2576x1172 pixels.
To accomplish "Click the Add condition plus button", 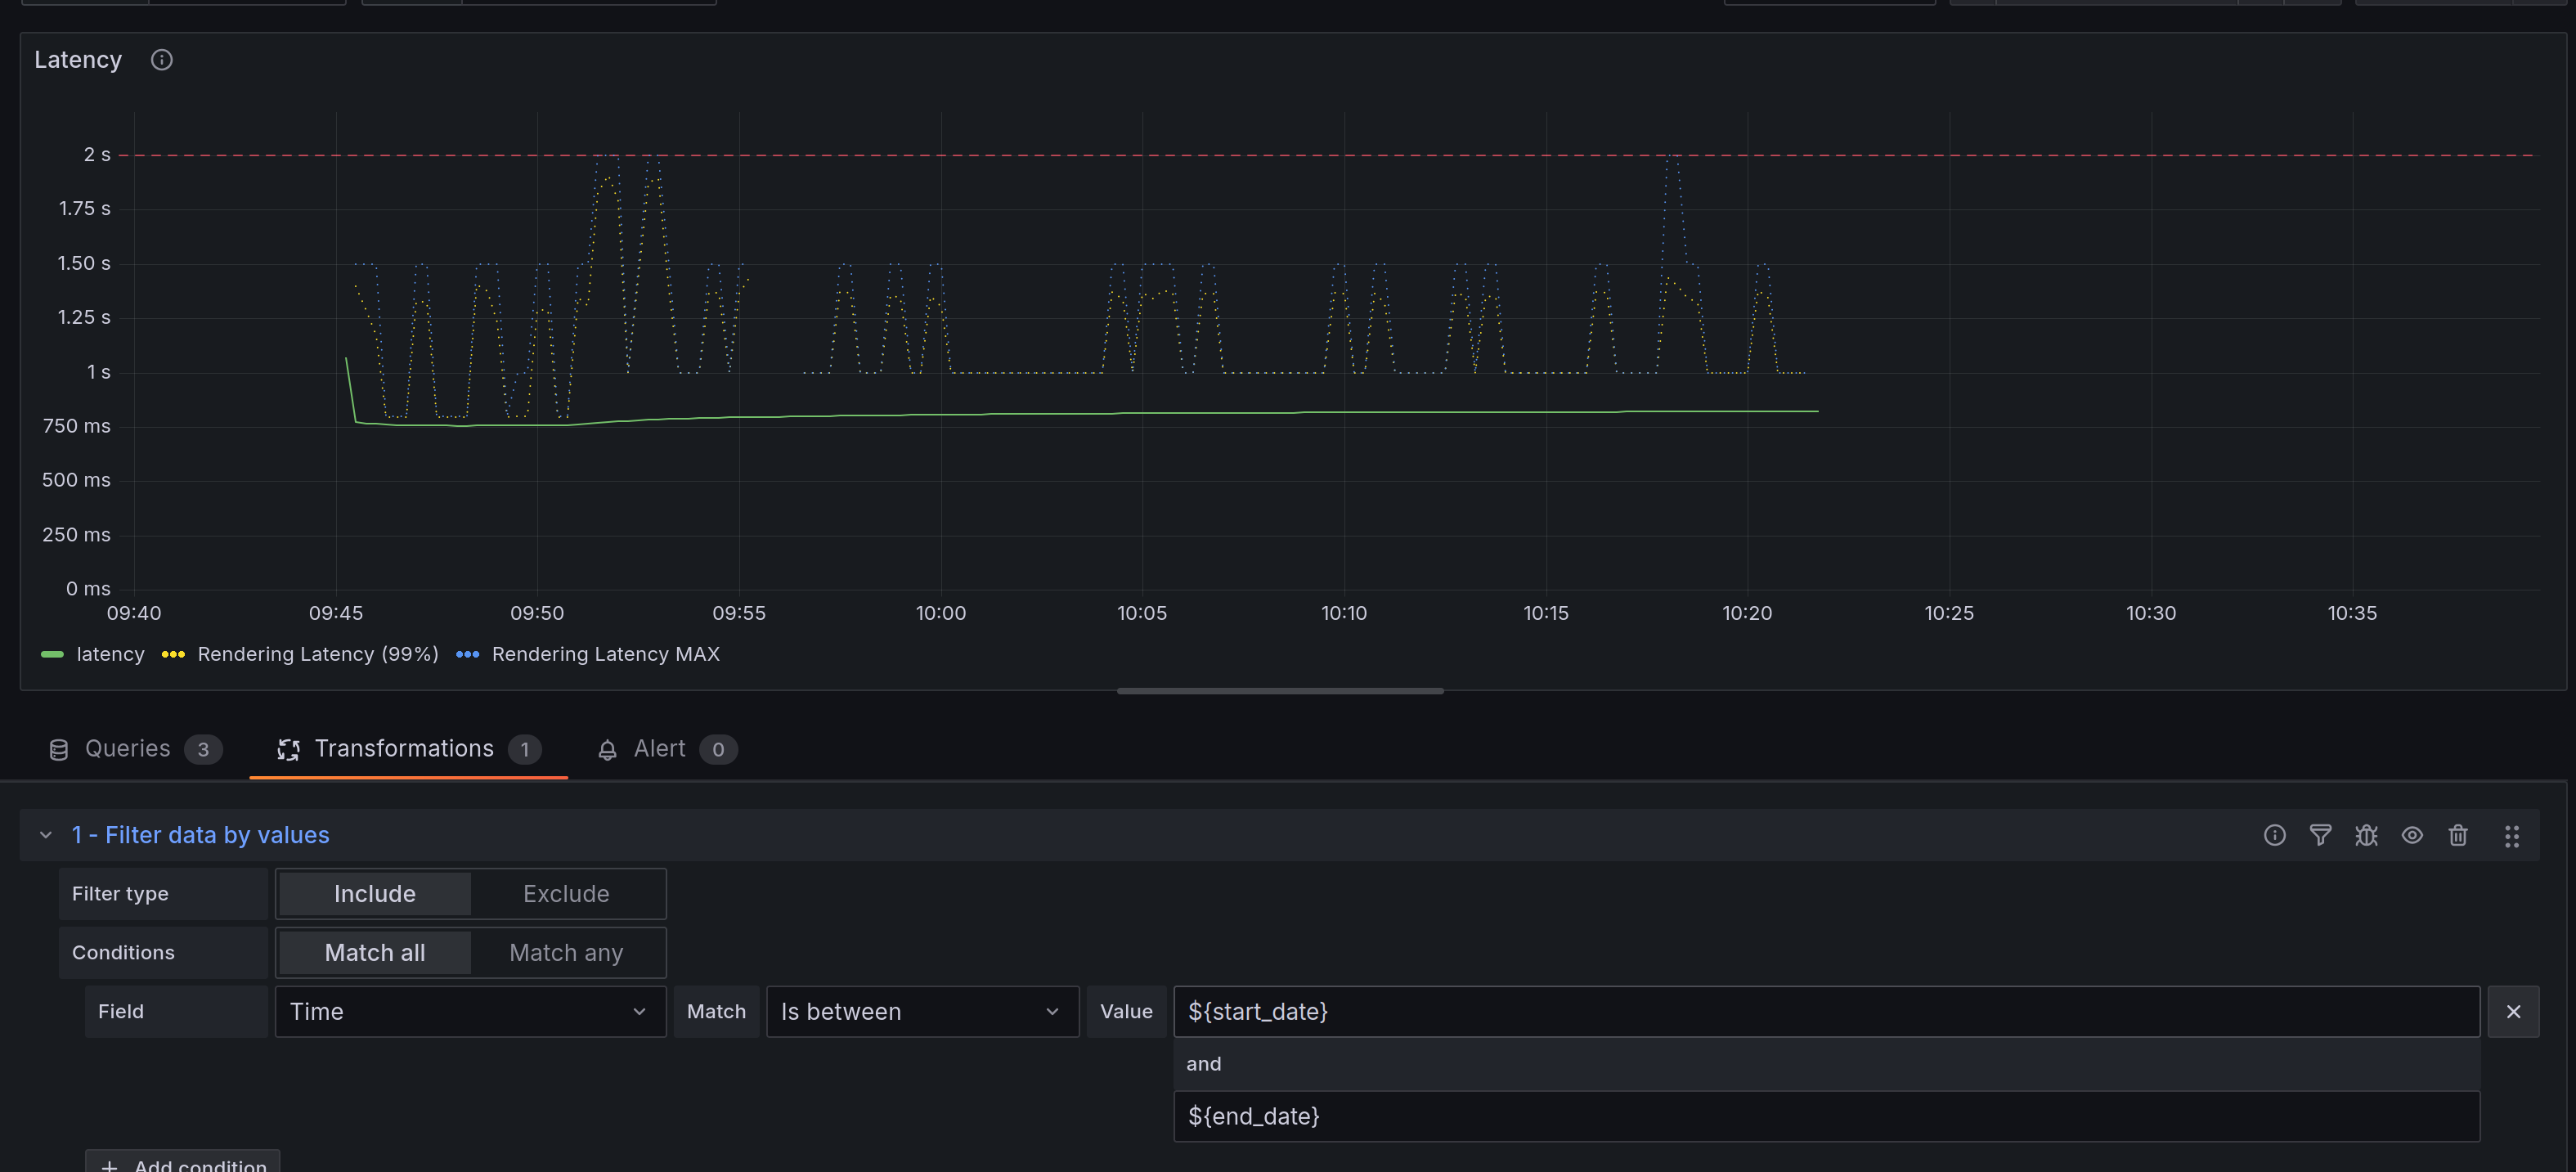I will [x=183, y=1163].
